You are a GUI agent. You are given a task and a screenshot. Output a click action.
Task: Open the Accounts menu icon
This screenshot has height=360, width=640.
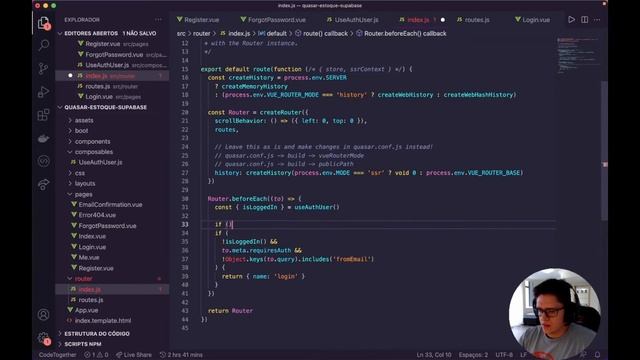click(43, 314)
